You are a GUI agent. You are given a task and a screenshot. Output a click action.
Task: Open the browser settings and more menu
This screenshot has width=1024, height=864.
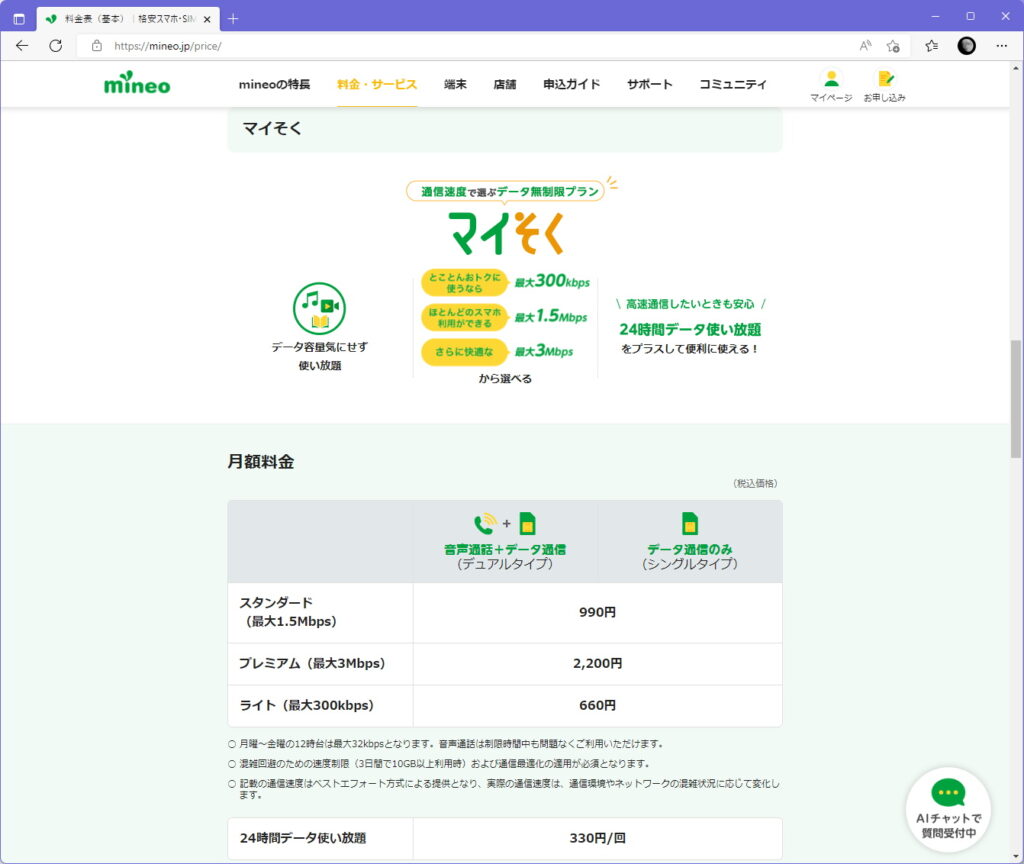1002,46
